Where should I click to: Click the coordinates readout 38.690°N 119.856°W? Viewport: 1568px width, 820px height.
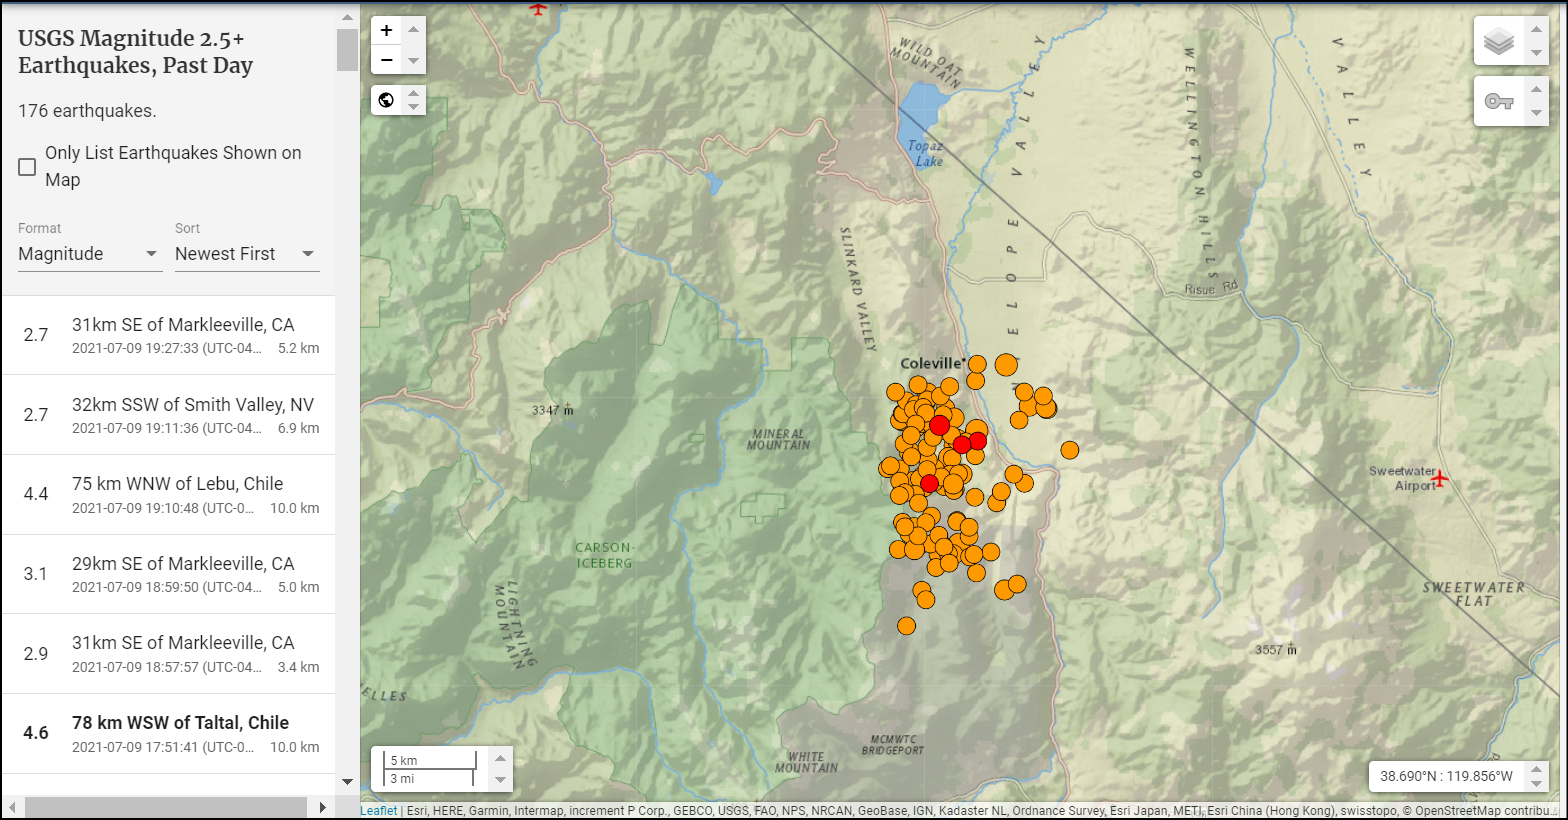click(1446, 776)
